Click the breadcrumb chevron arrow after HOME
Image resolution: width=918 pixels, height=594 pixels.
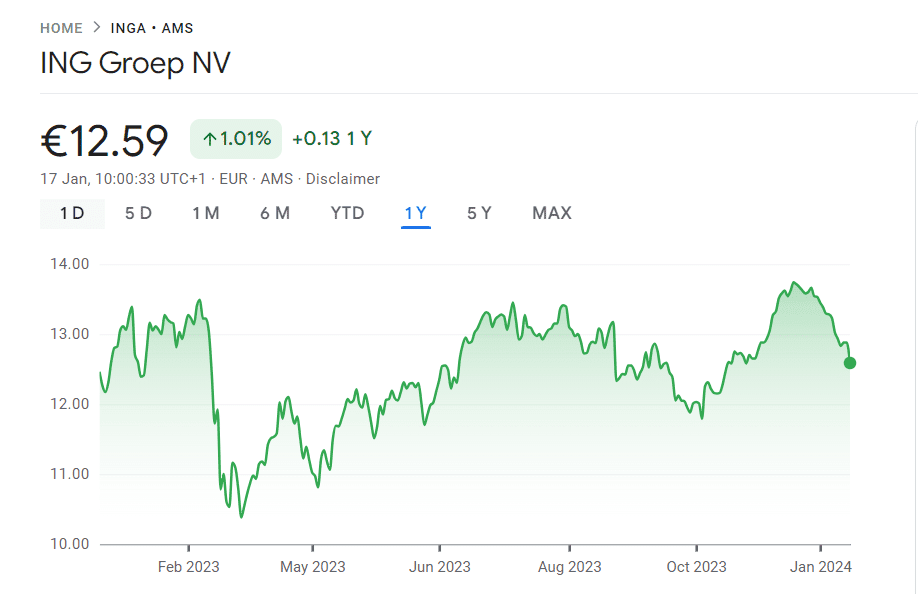click(97, 28)
